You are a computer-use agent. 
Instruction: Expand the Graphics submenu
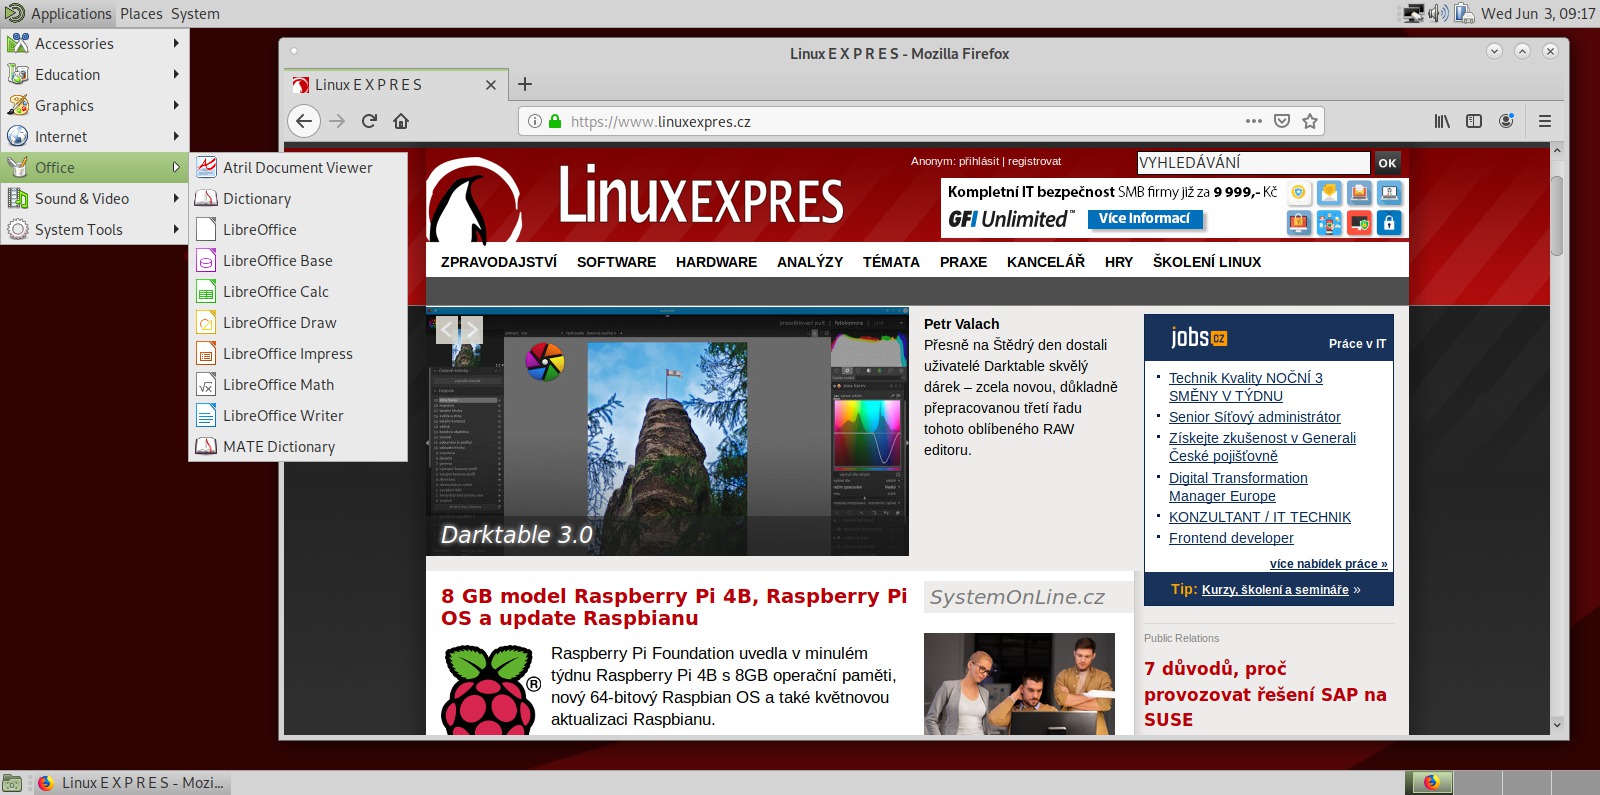point(94,106)
